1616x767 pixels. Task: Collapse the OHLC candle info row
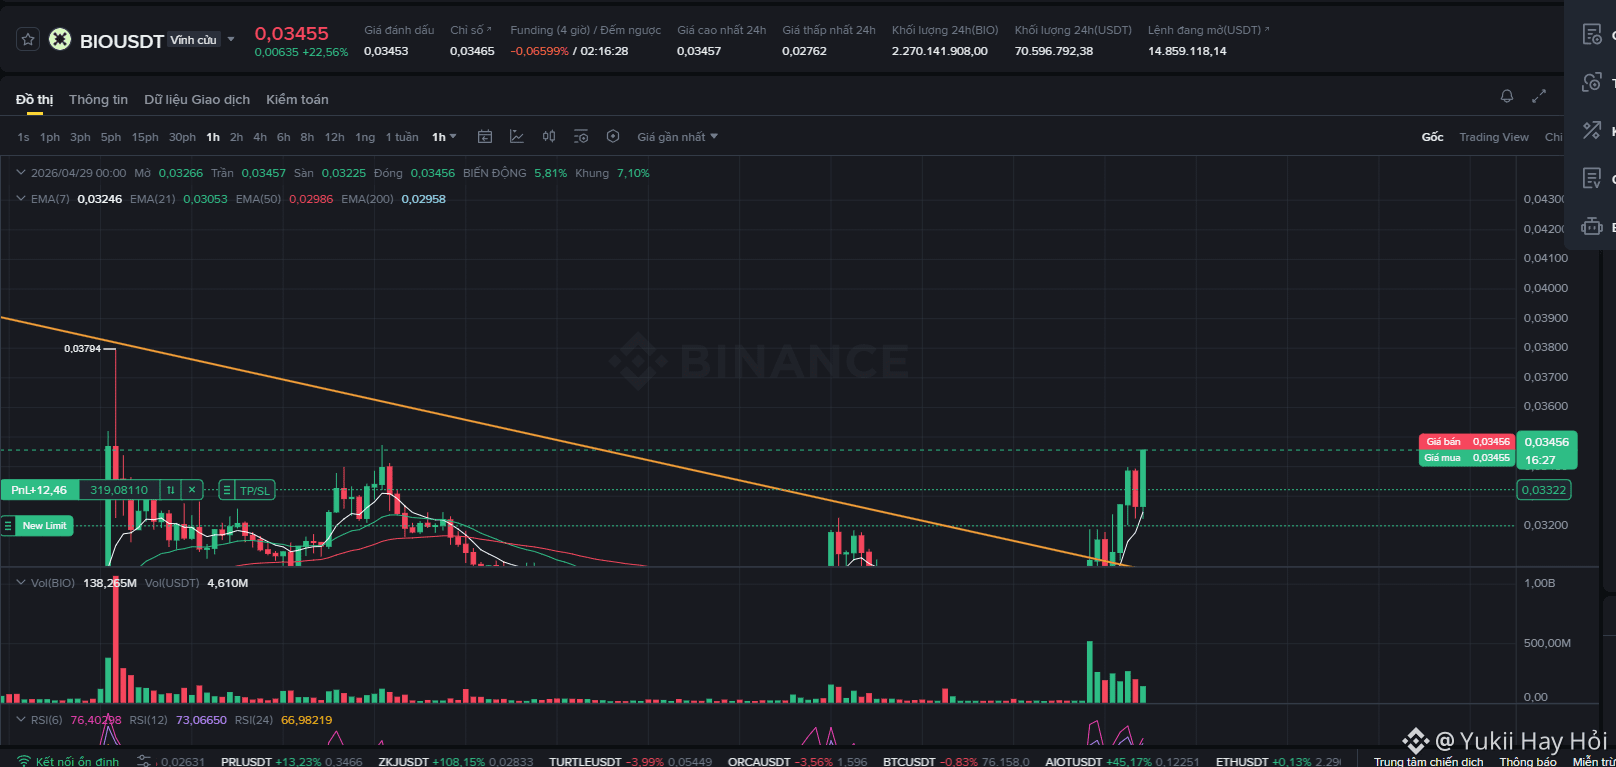pos(21,173)
